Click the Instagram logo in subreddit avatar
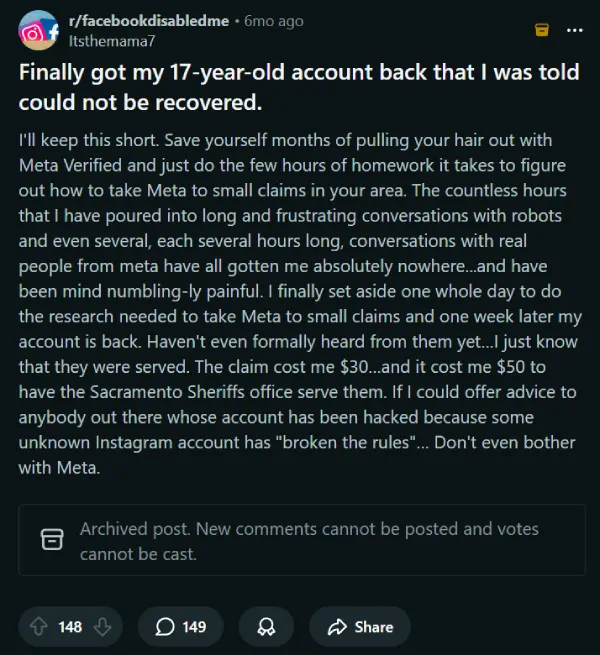This screenshot has height=655, width=600. click(x=33, y=32)
